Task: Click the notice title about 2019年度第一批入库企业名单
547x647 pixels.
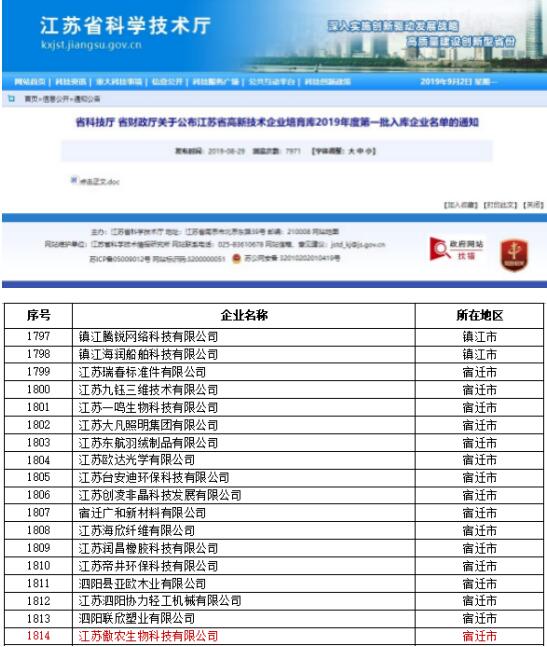Action: click(277, 122)
